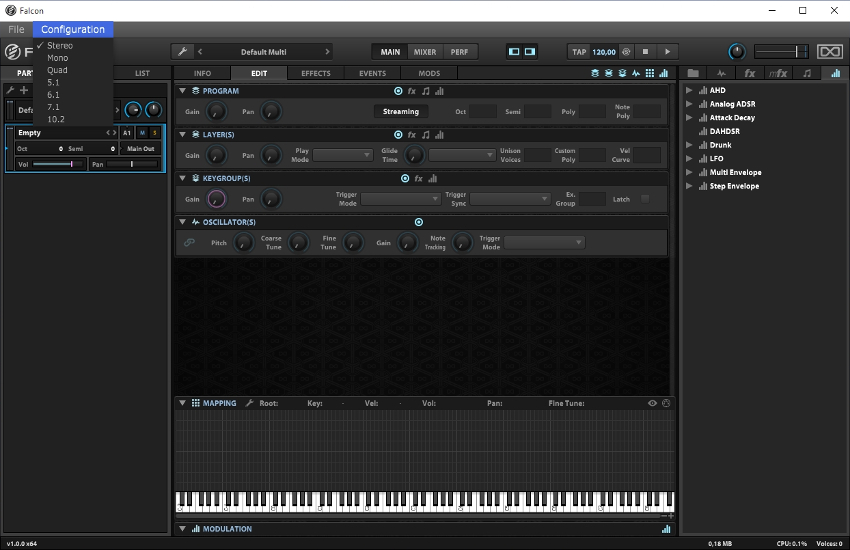Screen dimensions: 850x550
Task: Collapse the KEYGROUP(S) section triangle
Action: [183, 178]
